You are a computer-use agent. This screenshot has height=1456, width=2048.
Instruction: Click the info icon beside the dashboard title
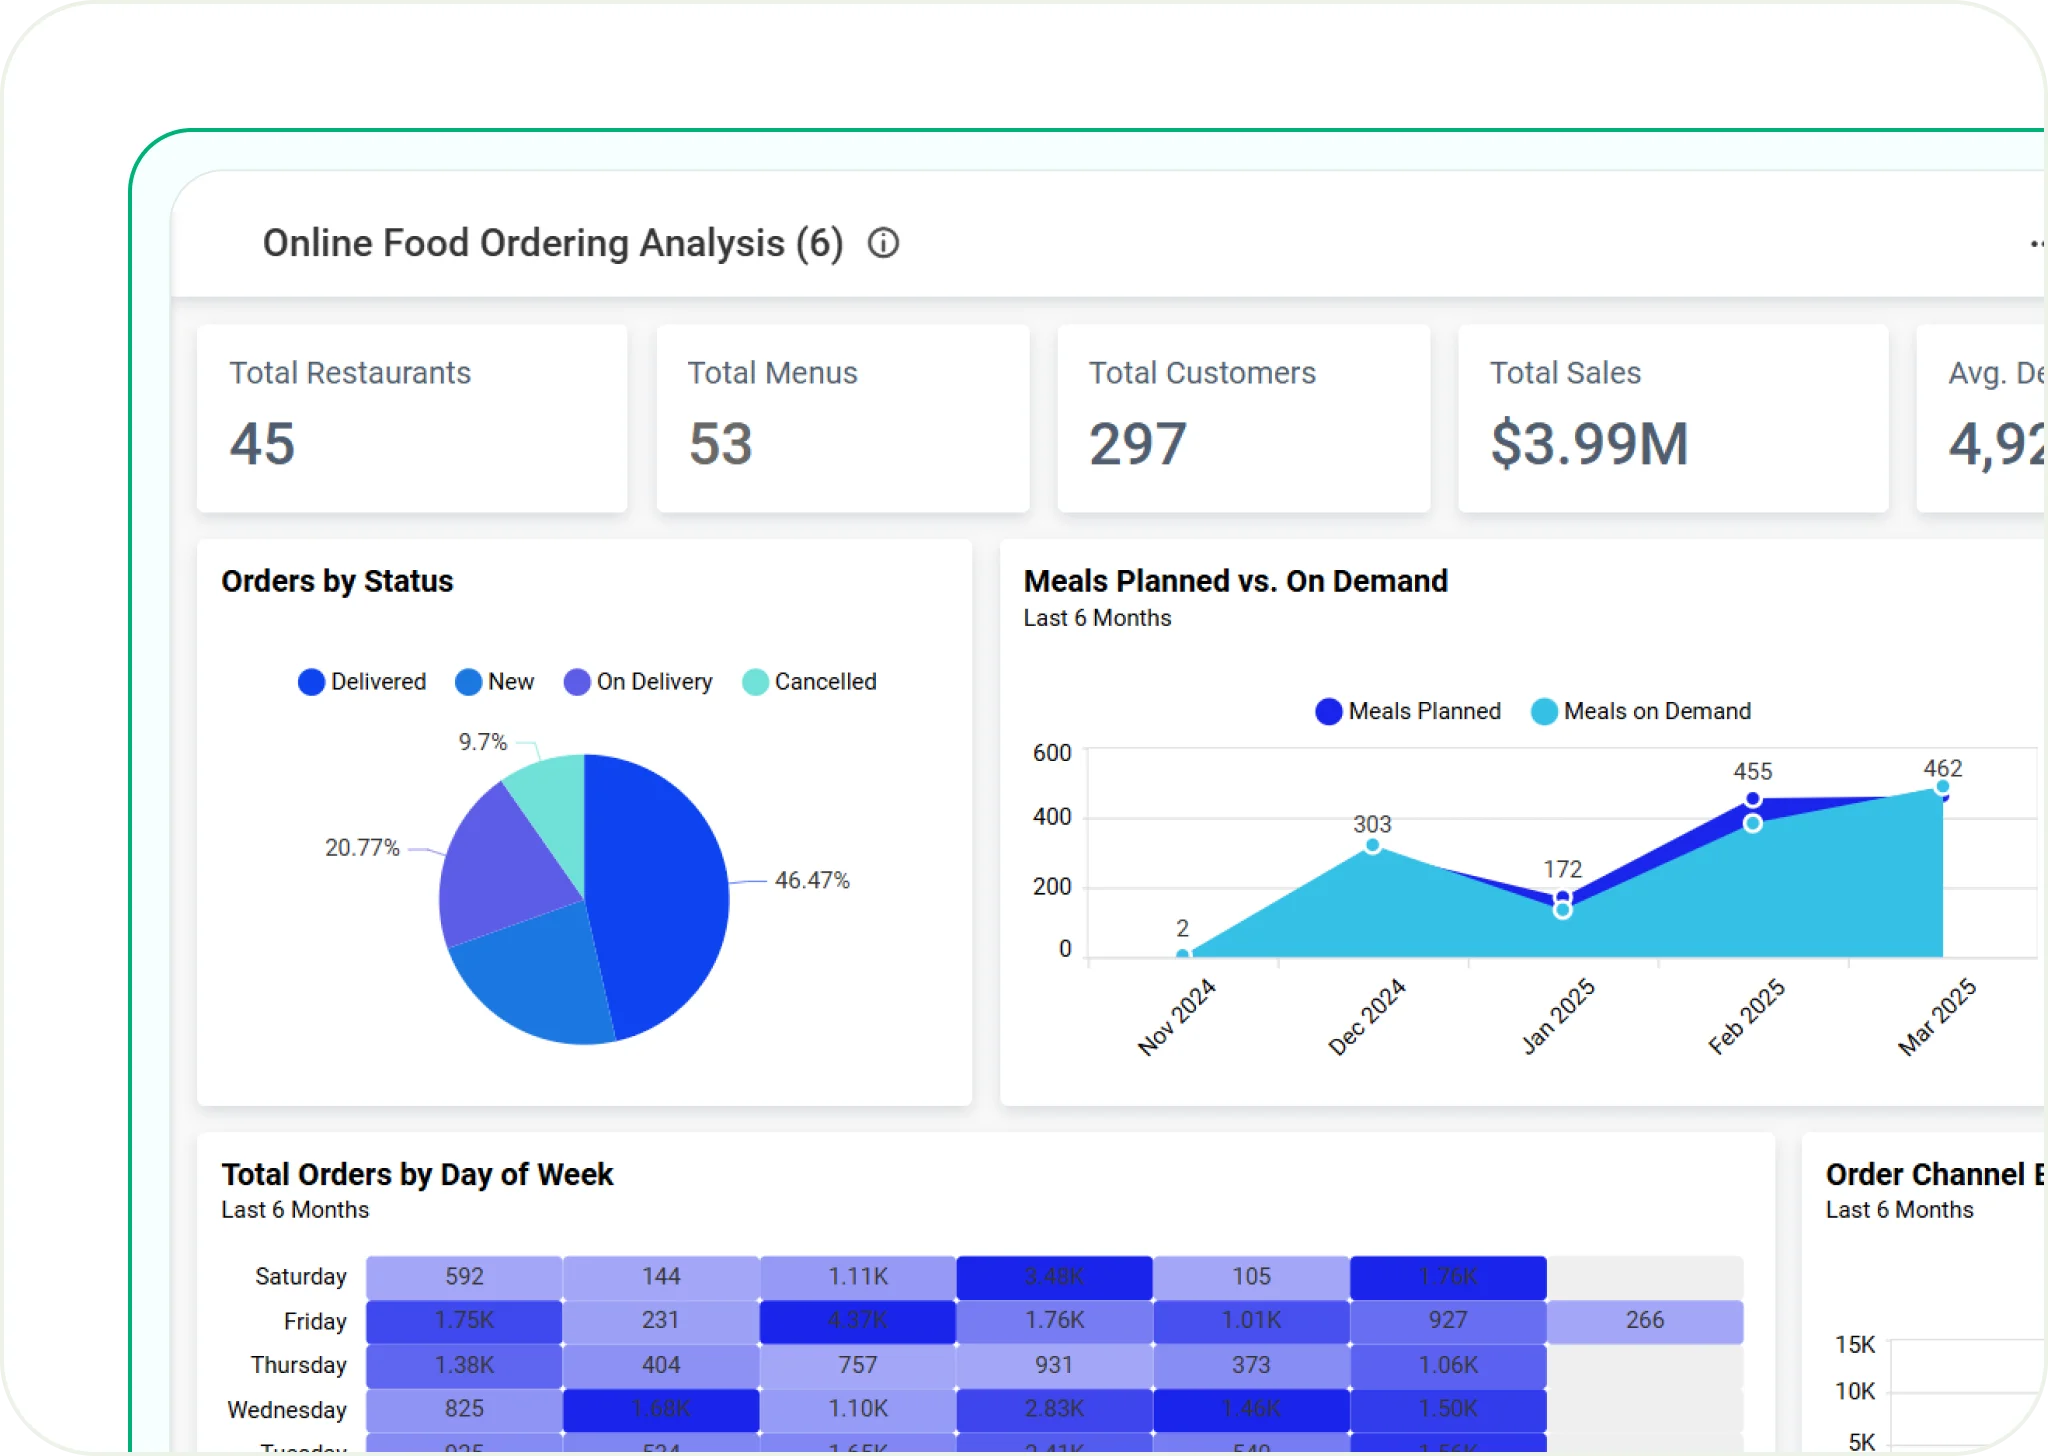[884, 243]
